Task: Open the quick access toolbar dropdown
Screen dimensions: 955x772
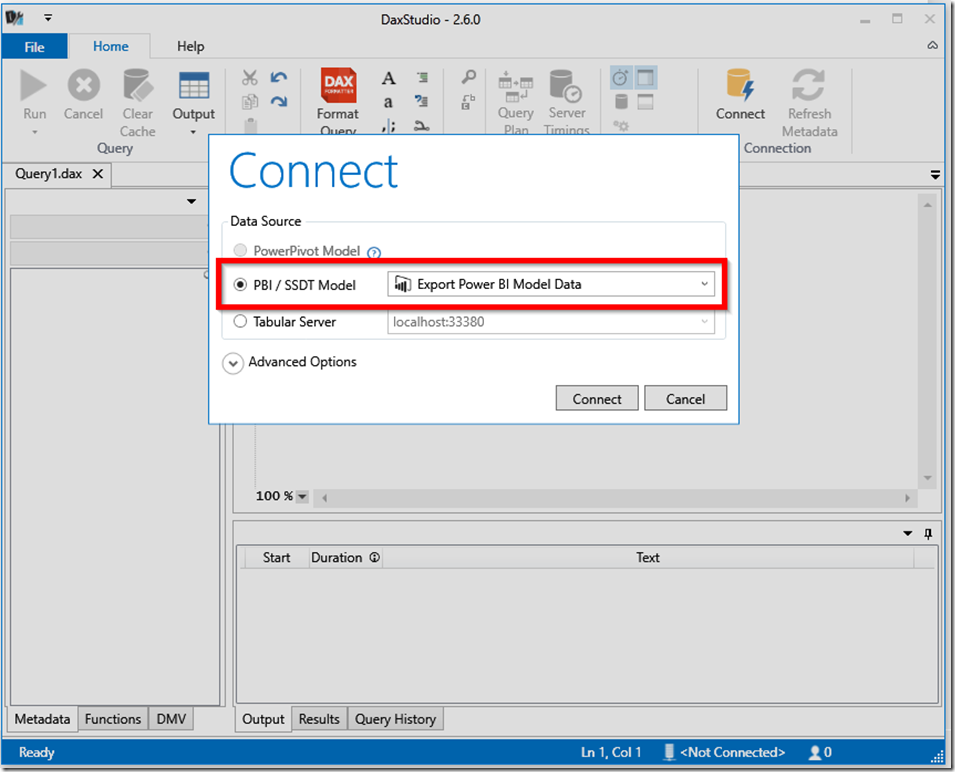Action: (48, 18)
